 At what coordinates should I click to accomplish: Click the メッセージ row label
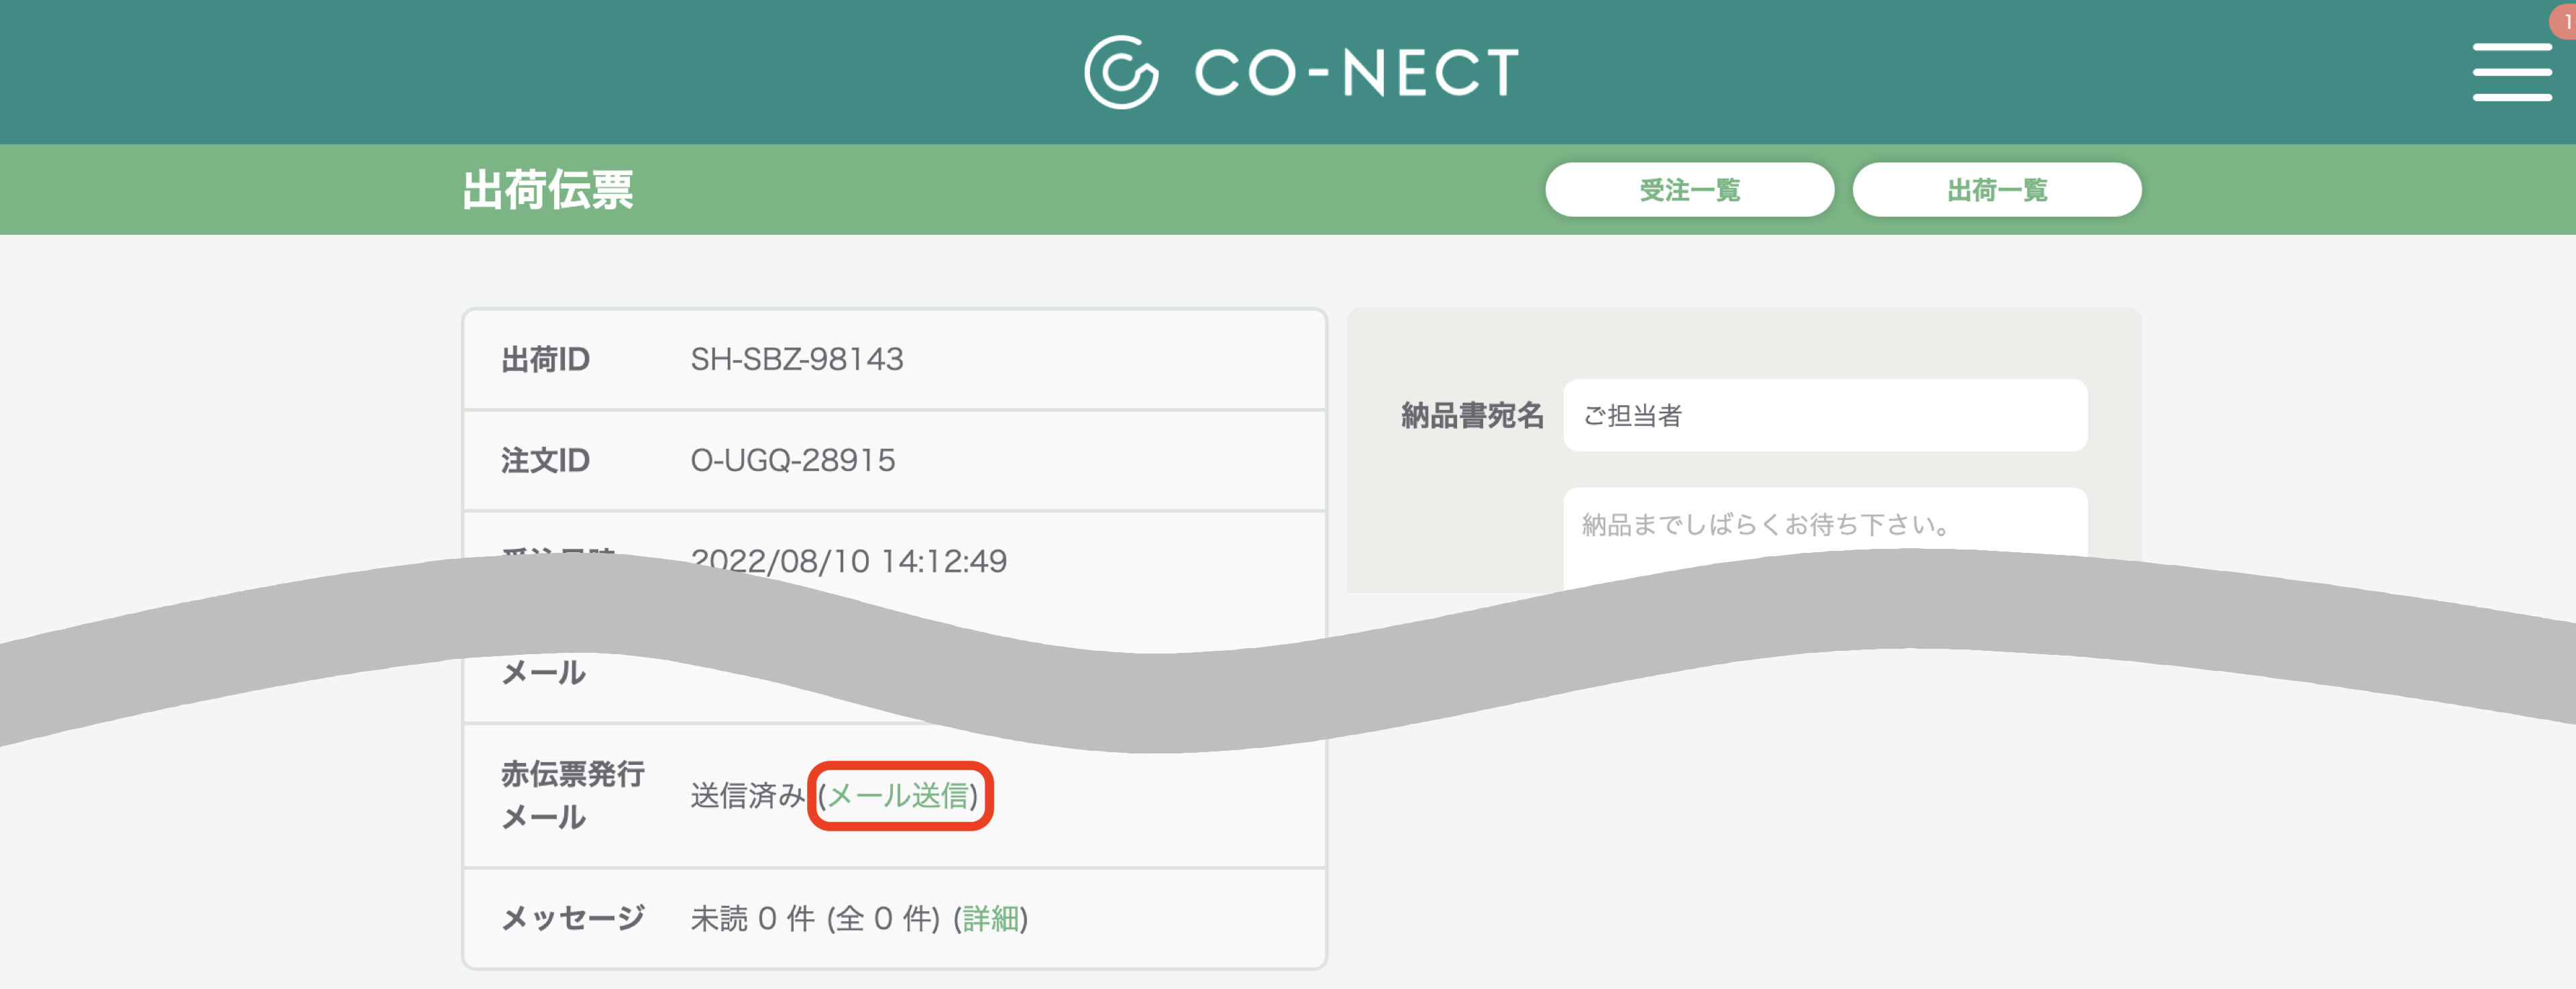(x=572, y=918)
